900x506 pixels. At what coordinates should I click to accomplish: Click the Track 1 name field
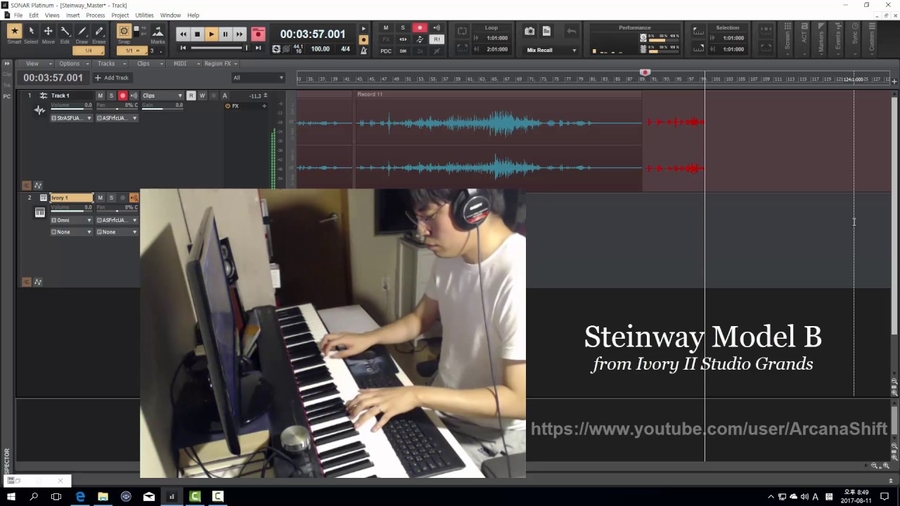pyautogui.click(x=71, y=96)
